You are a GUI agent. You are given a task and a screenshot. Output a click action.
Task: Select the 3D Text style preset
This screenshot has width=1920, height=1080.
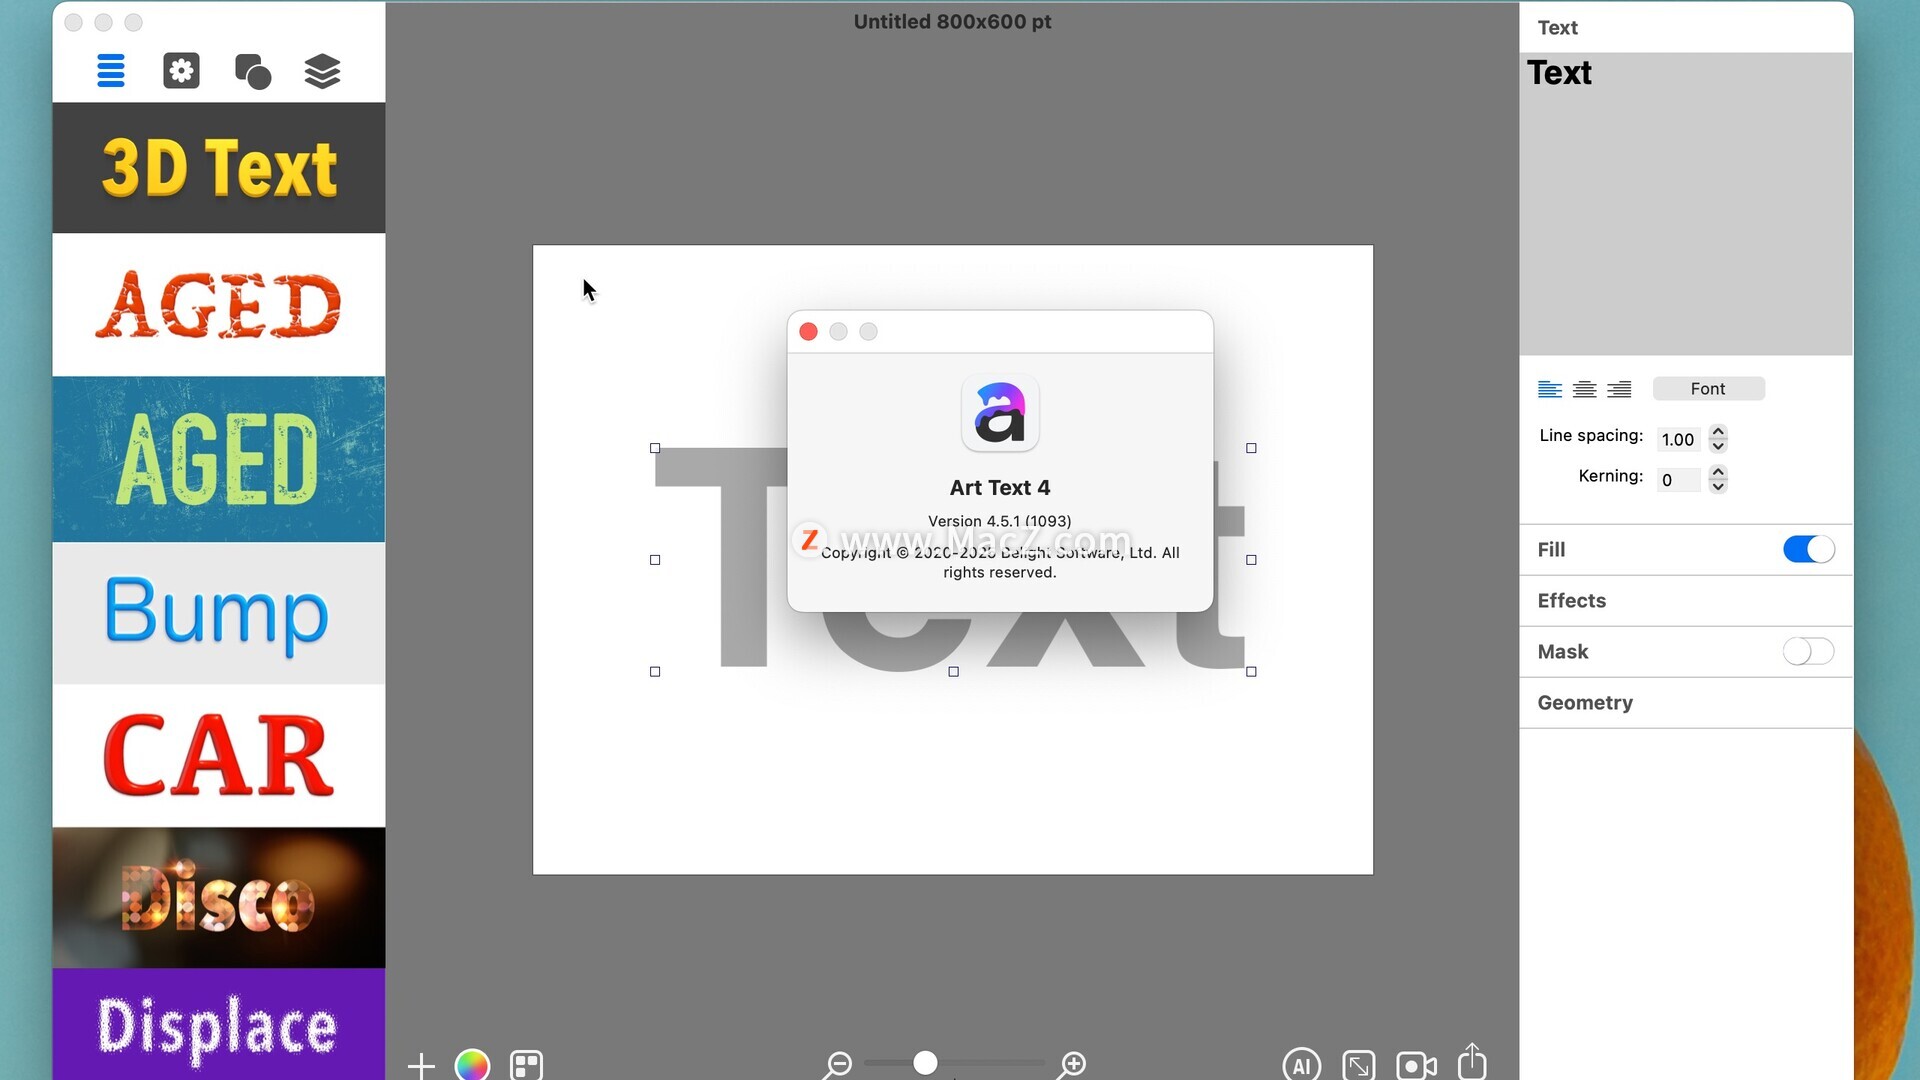tap(219, 168)
